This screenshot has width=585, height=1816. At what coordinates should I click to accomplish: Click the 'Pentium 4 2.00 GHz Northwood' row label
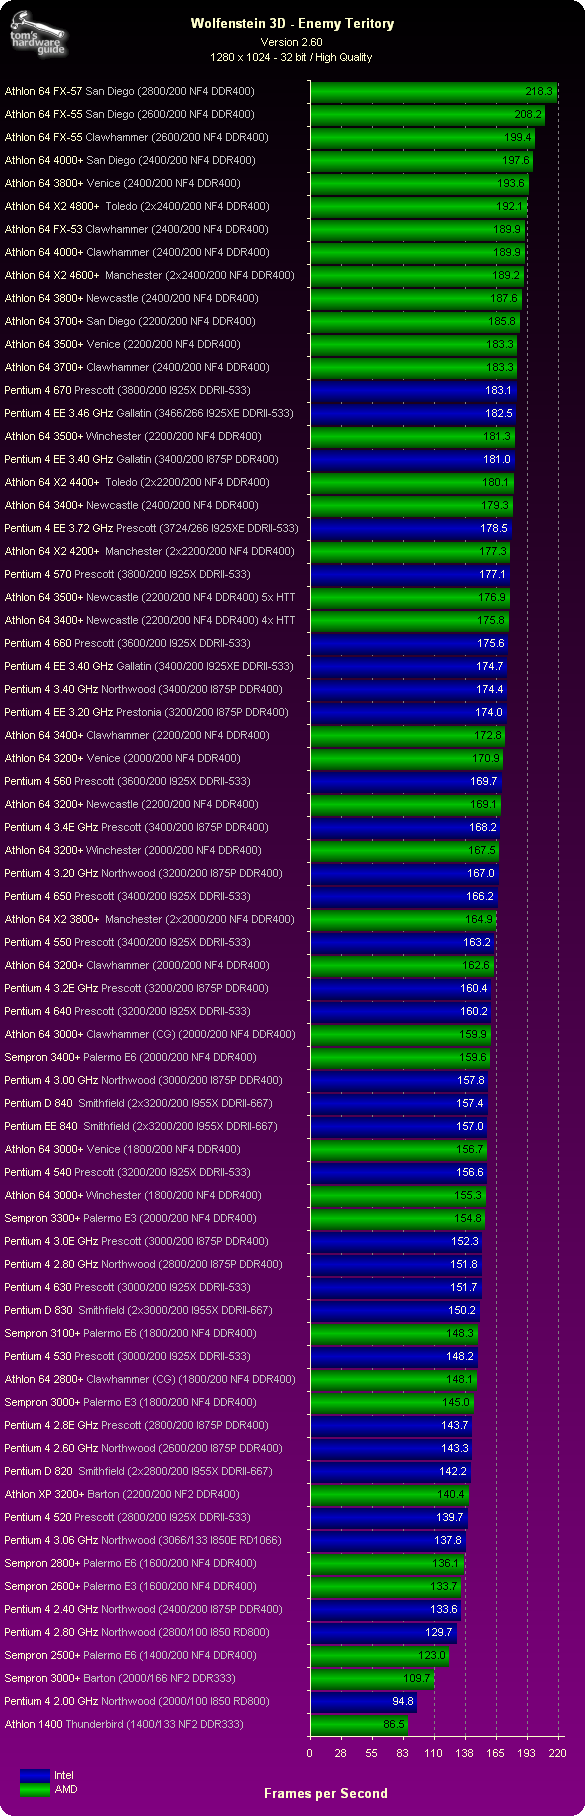click(137, 1701)
